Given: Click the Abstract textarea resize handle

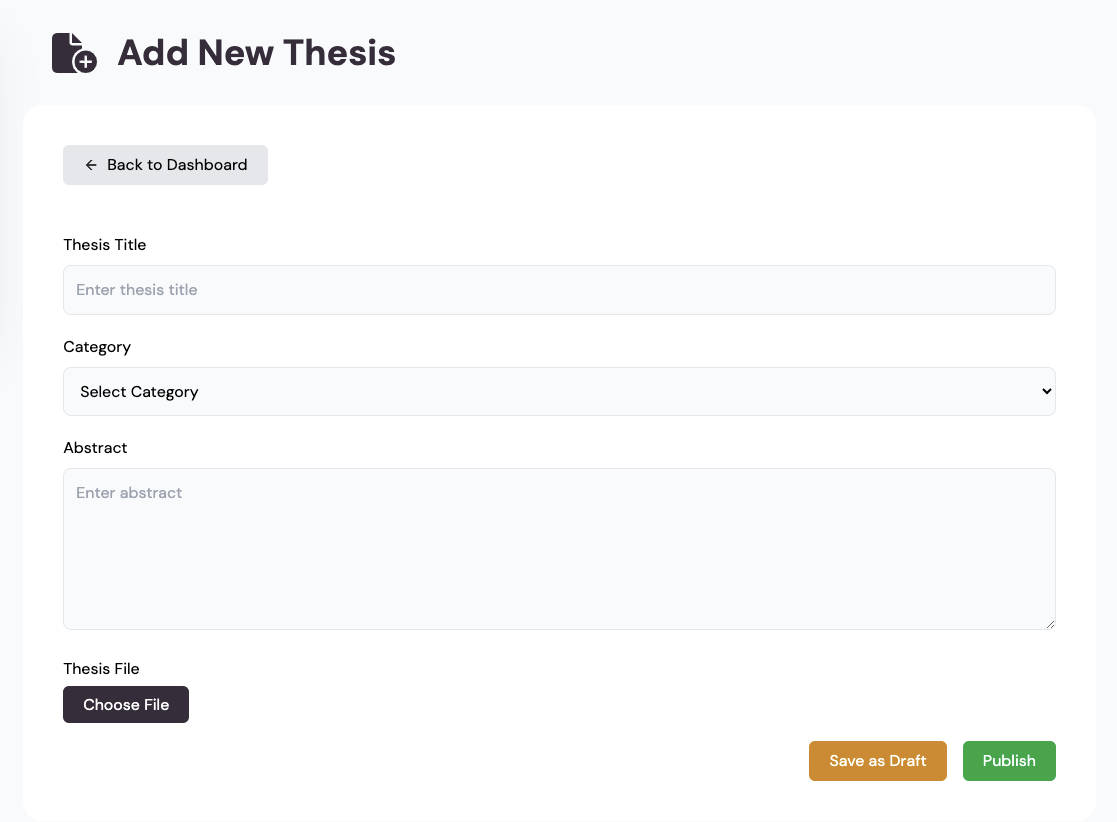Looking at the screenshot, I should [1049, 623].
